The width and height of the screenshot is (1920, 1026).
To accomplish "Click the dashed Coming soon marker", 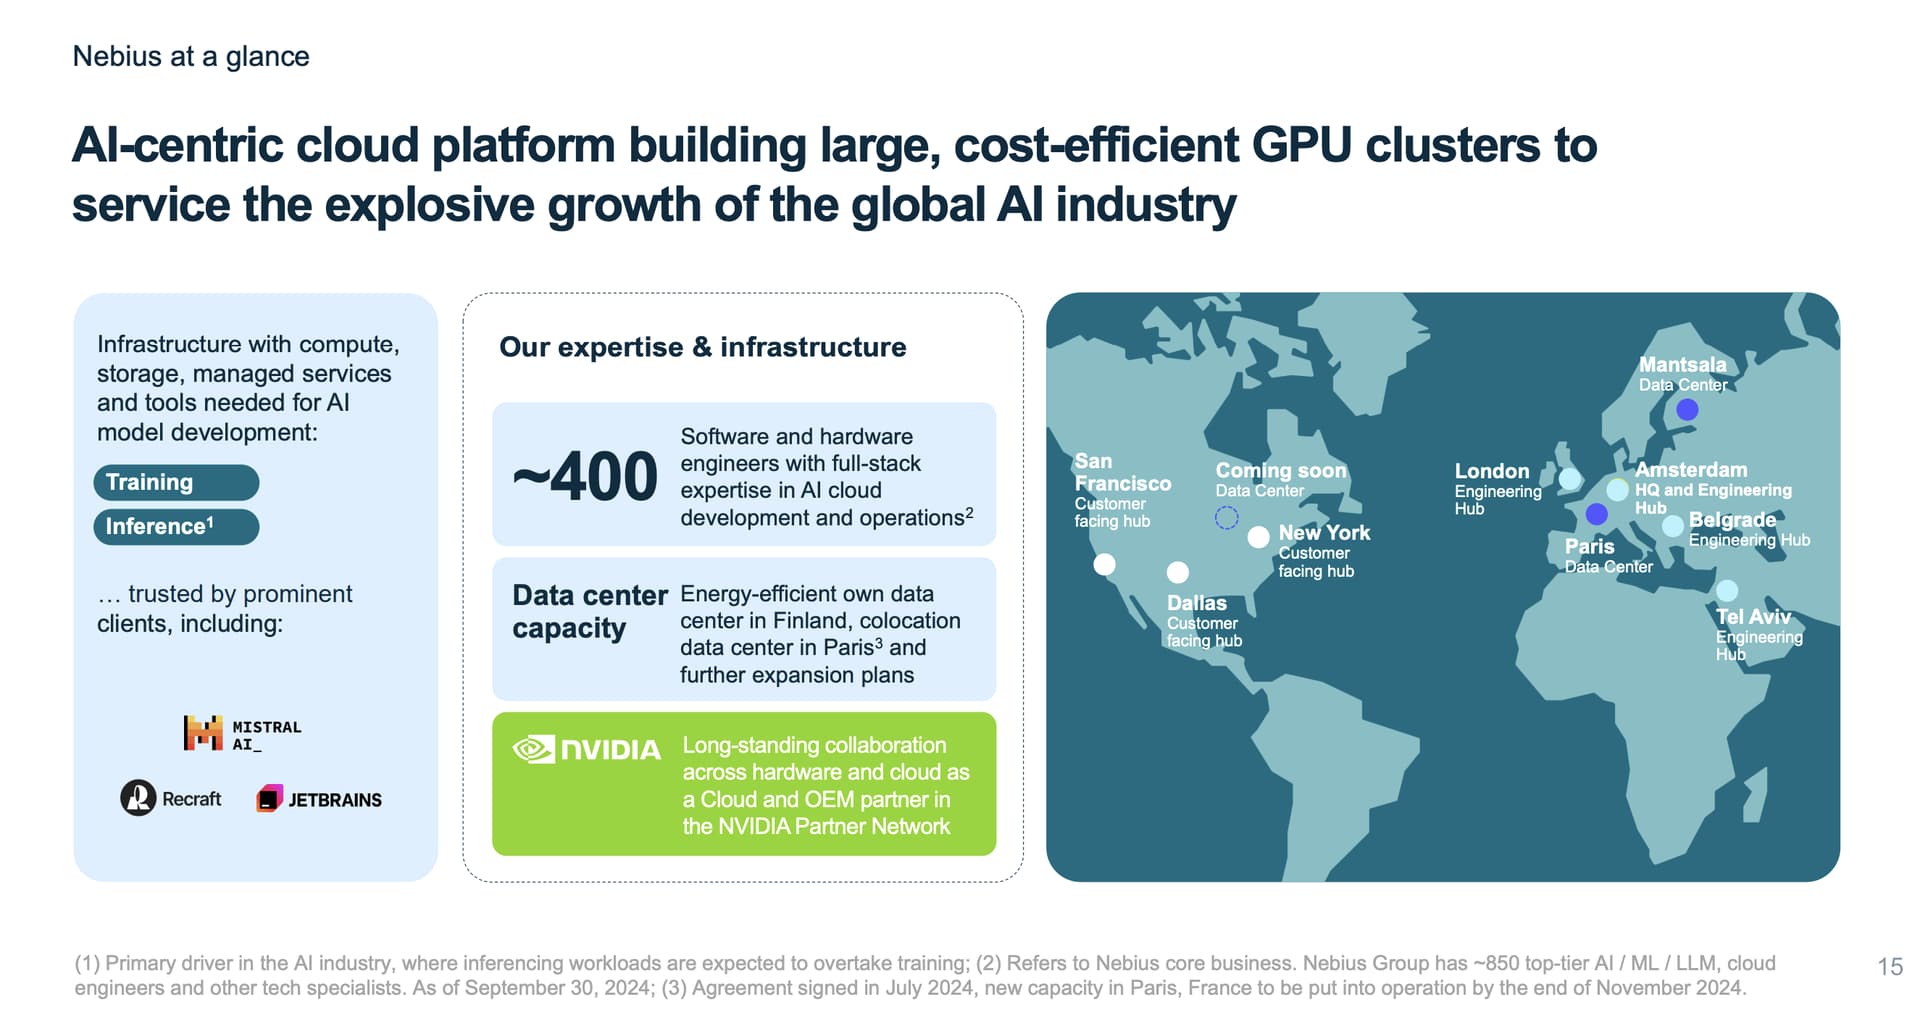I will pyautogui.click(x=1226, y=517).
